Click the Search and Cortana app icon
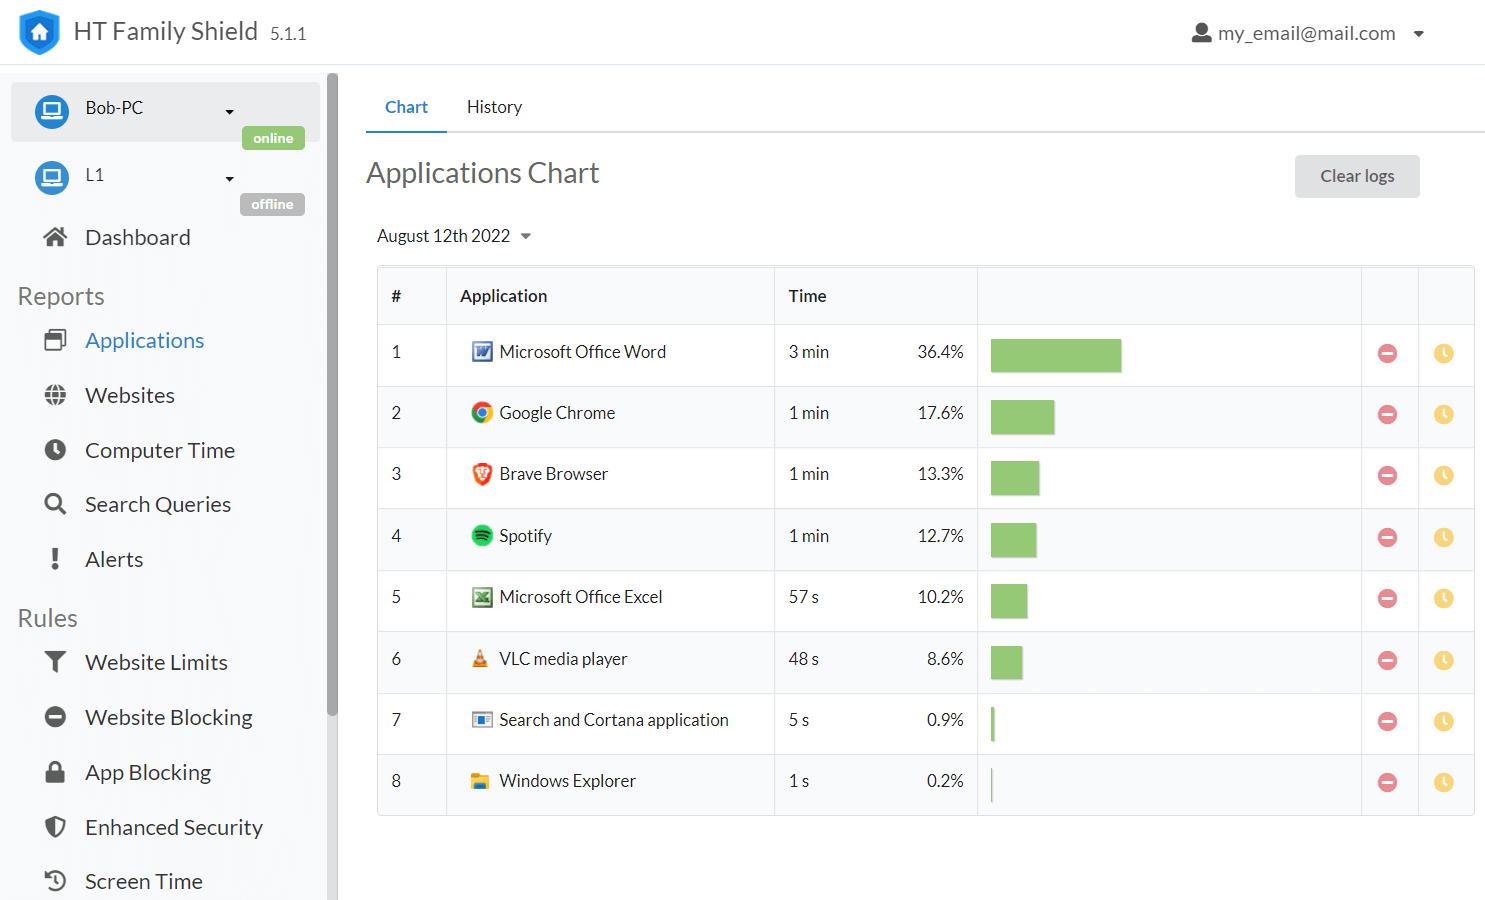This screenshot has height=900, width=1485. pos(482,720)
